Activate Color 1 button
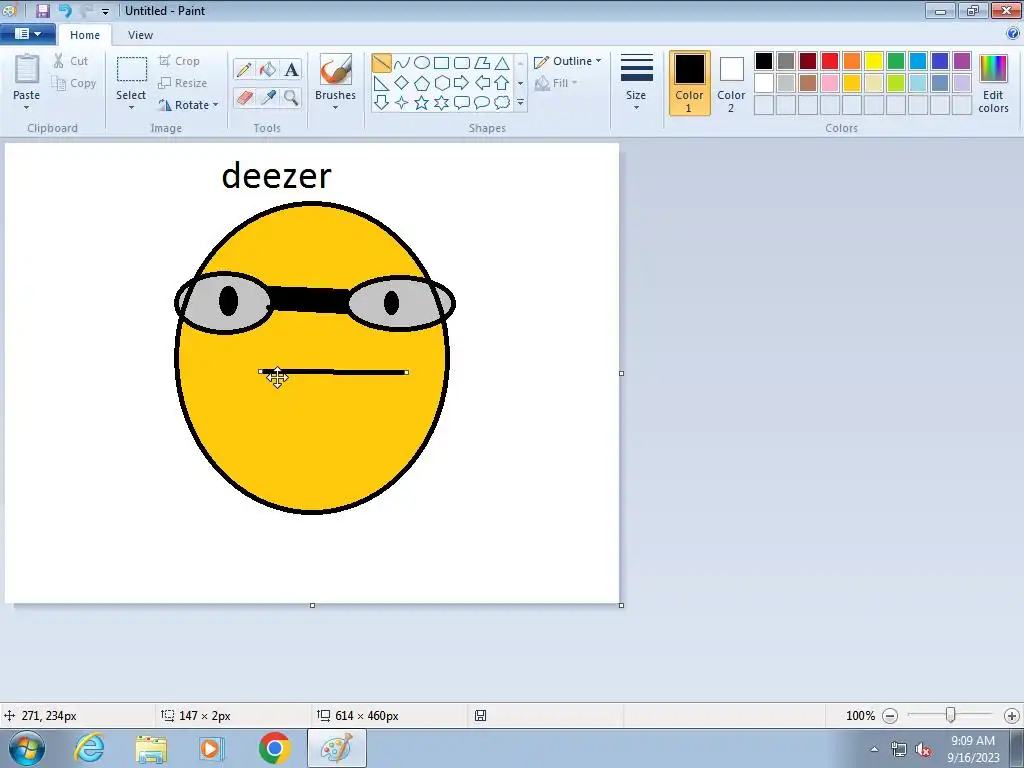 coord(690,84)
